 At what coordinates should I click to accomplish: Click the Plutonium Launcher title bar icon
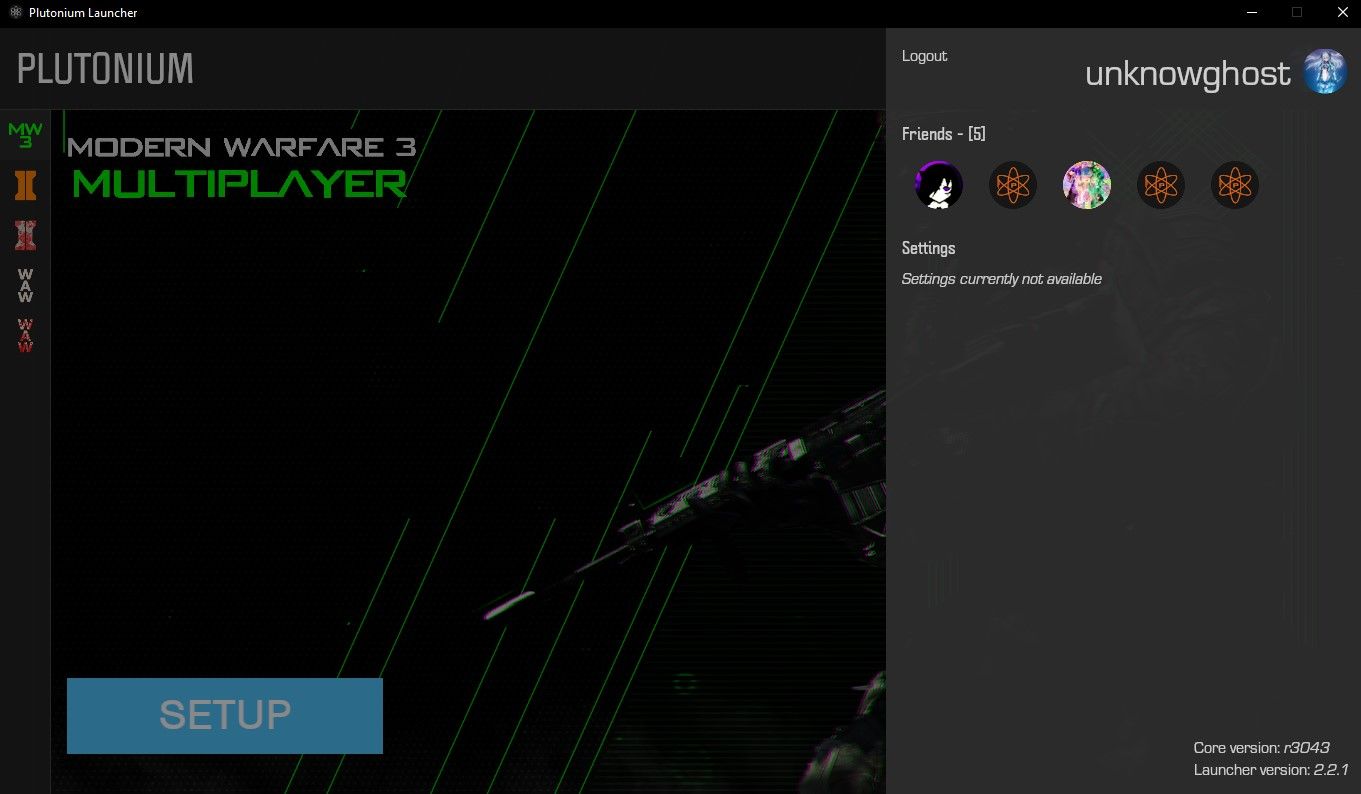15,13
